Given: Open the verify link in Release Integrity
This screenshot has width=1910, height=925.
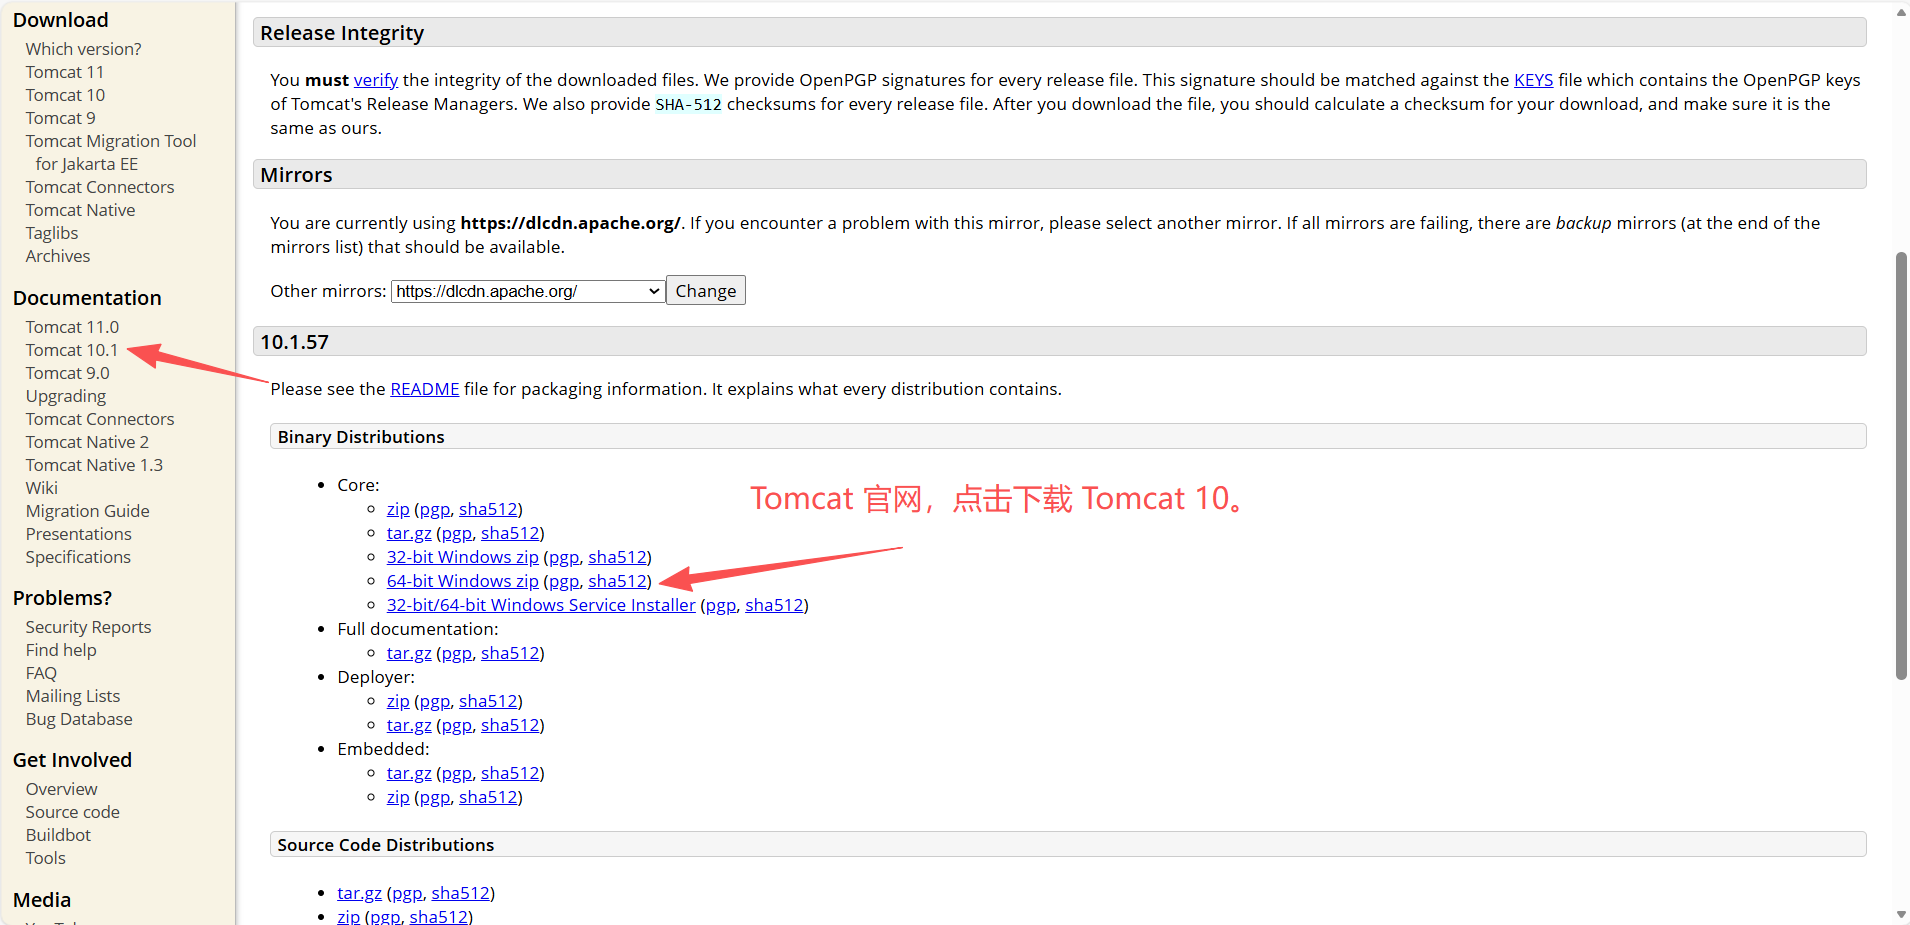Looking at the screenshot, I should [376, 80].
